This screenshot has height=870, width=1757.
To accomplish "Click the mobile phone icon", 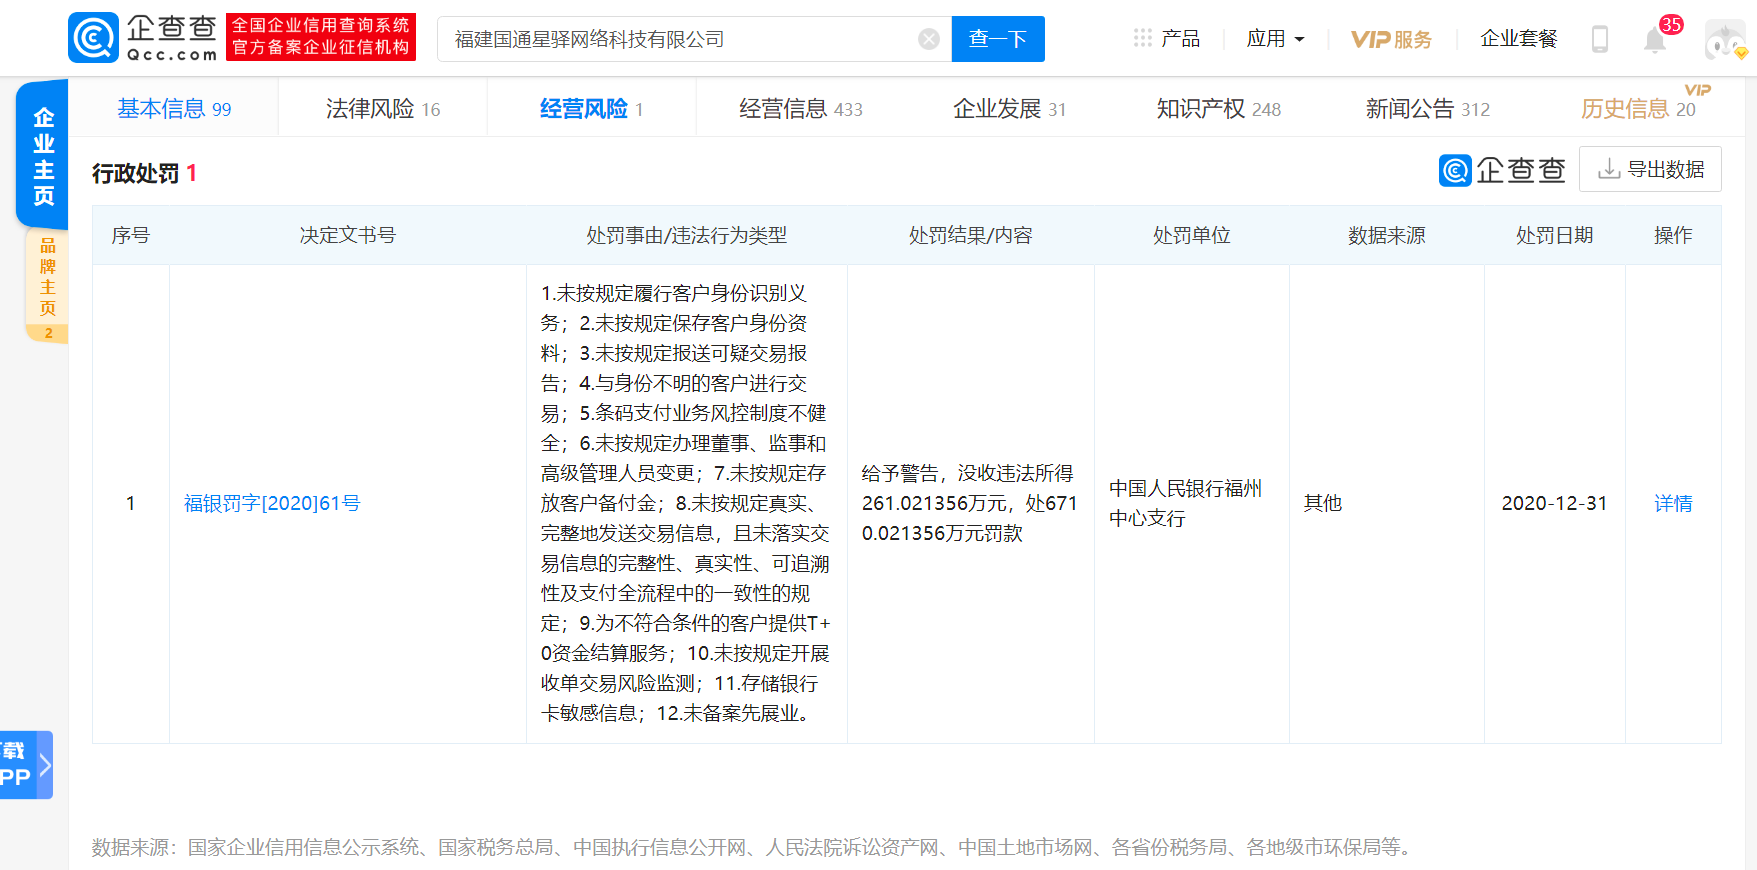I will (x=1600, y=39).
